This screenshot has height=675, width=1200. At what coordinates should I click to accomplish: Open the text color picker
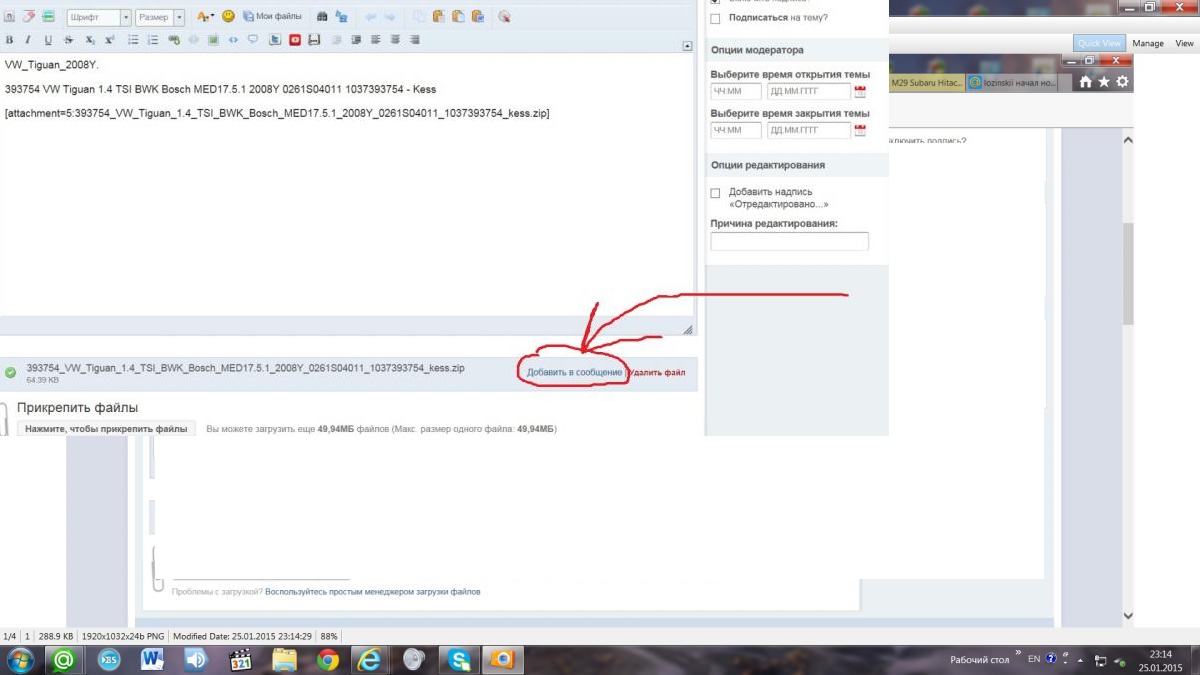[x=204, y=17]
